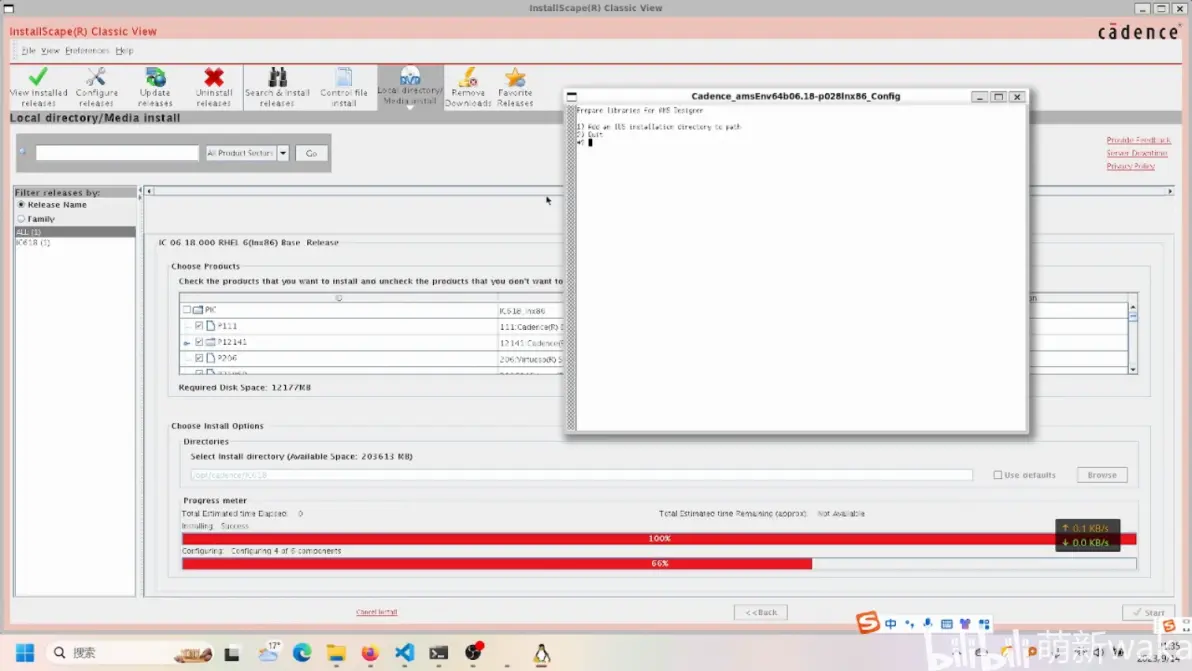Toggle the P12141 product checkbox
Image resolution: width=1192 pixels, height=671 pixels.
(199, 342)
